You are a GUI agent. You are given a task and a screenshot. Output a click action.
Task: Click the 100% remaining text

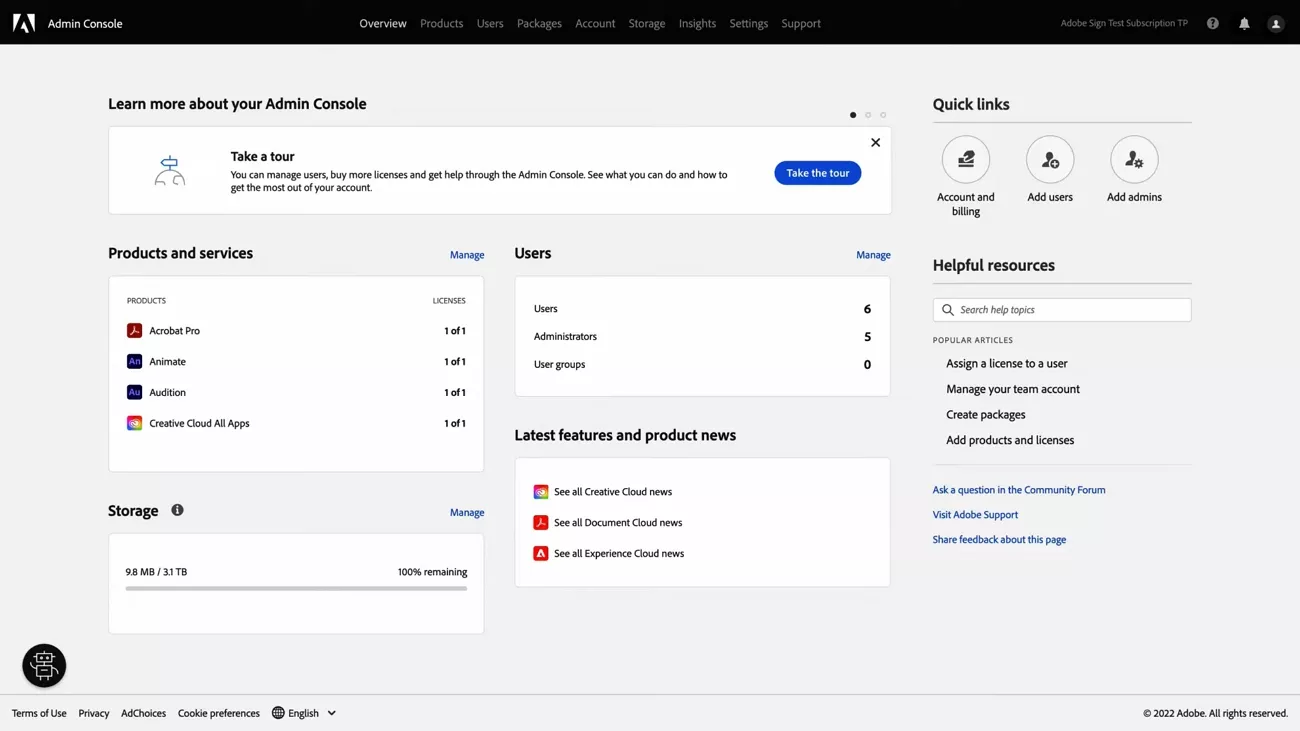(432, 572)
